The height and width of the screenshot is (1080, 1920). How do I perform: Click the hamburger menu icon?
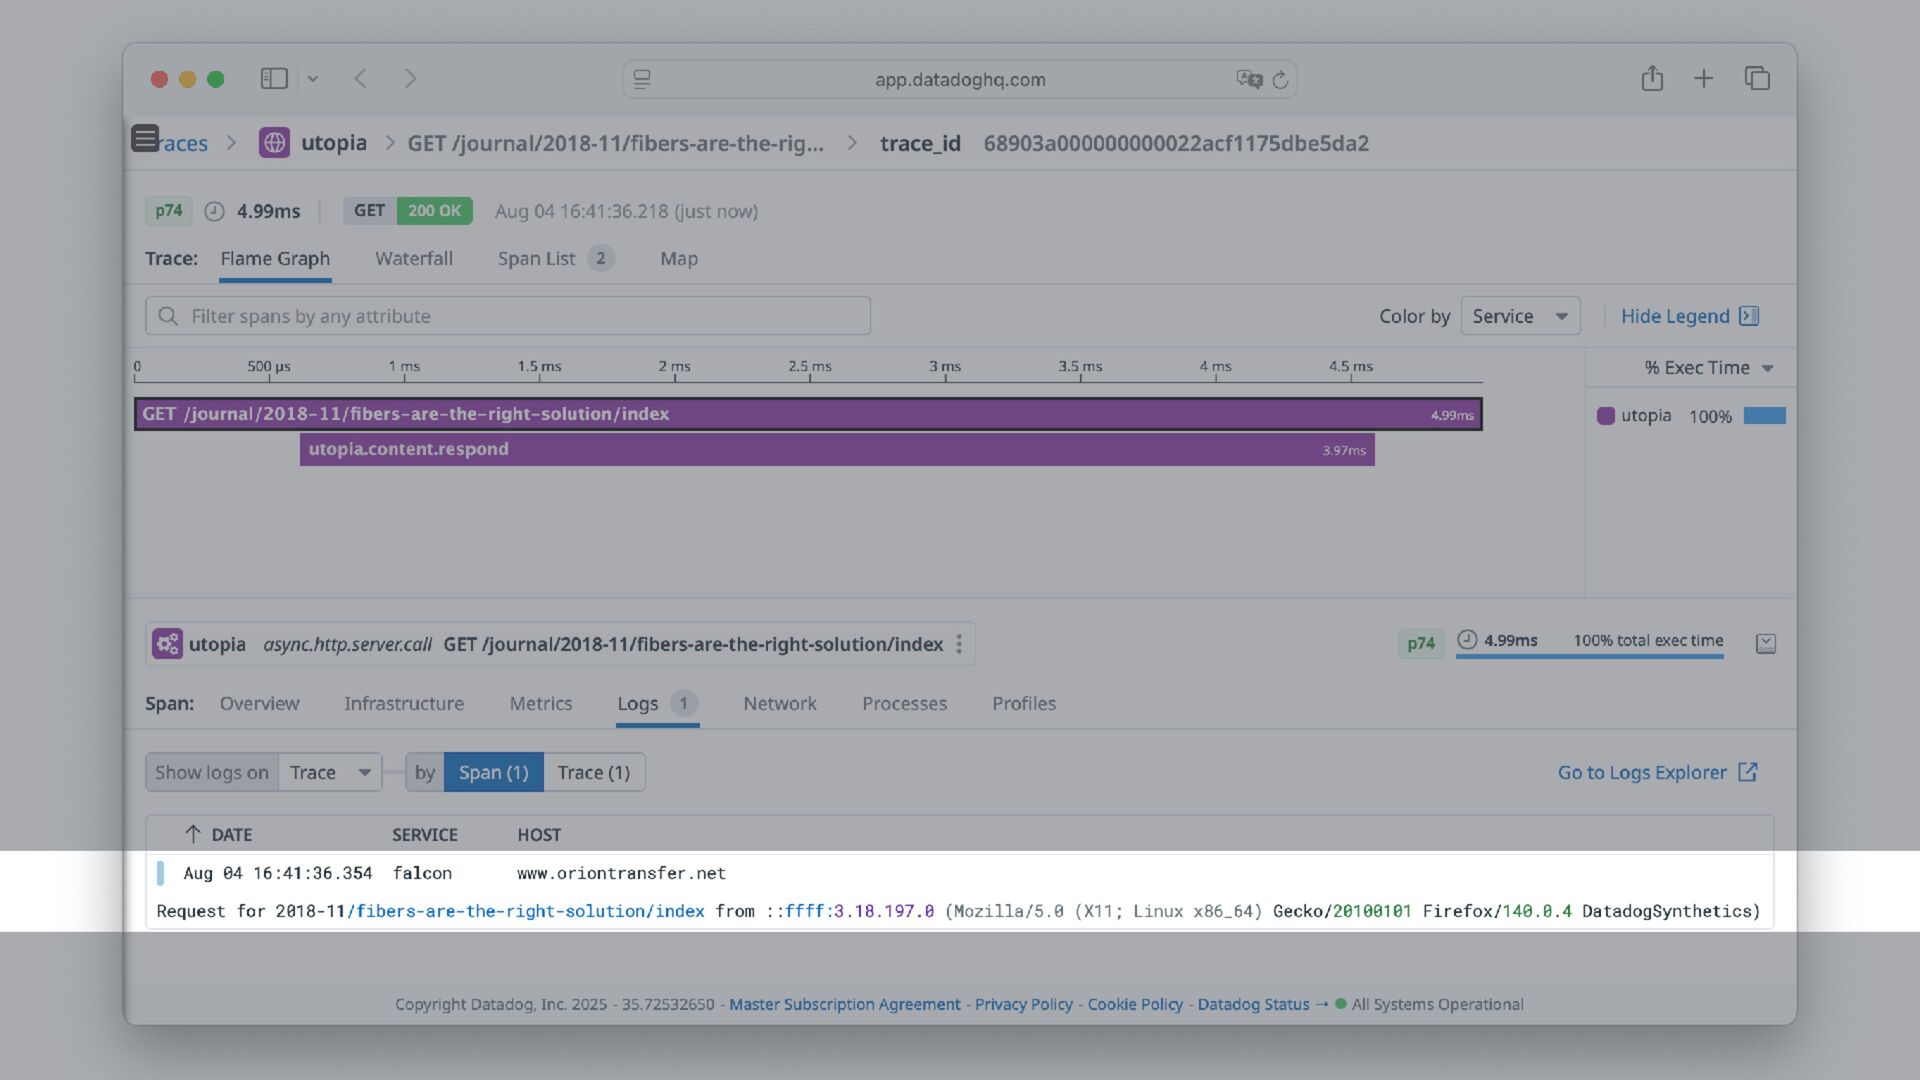[145, 139]
